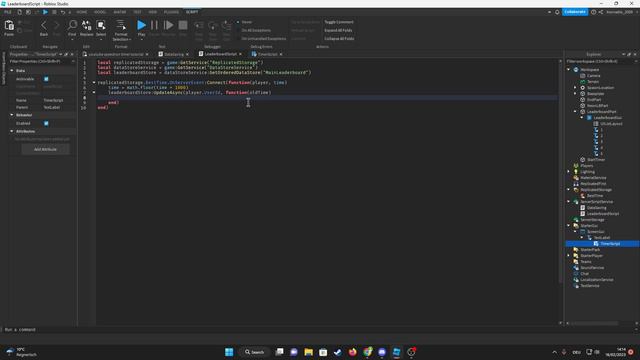Viewport: 640px width, 360px height.
Task: Open Windows Start menu
Action: (x=229, y=352)
